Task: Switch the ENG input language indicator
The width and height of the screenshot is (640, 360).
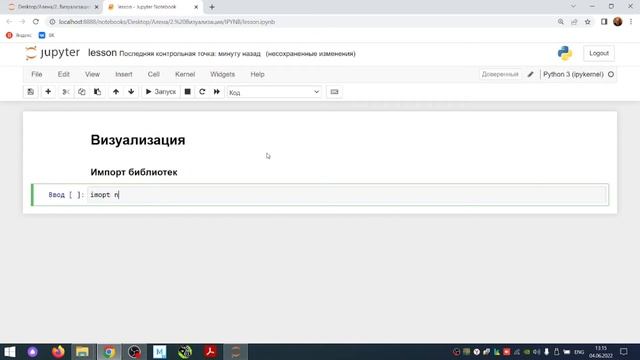Action: pos(579,352)
